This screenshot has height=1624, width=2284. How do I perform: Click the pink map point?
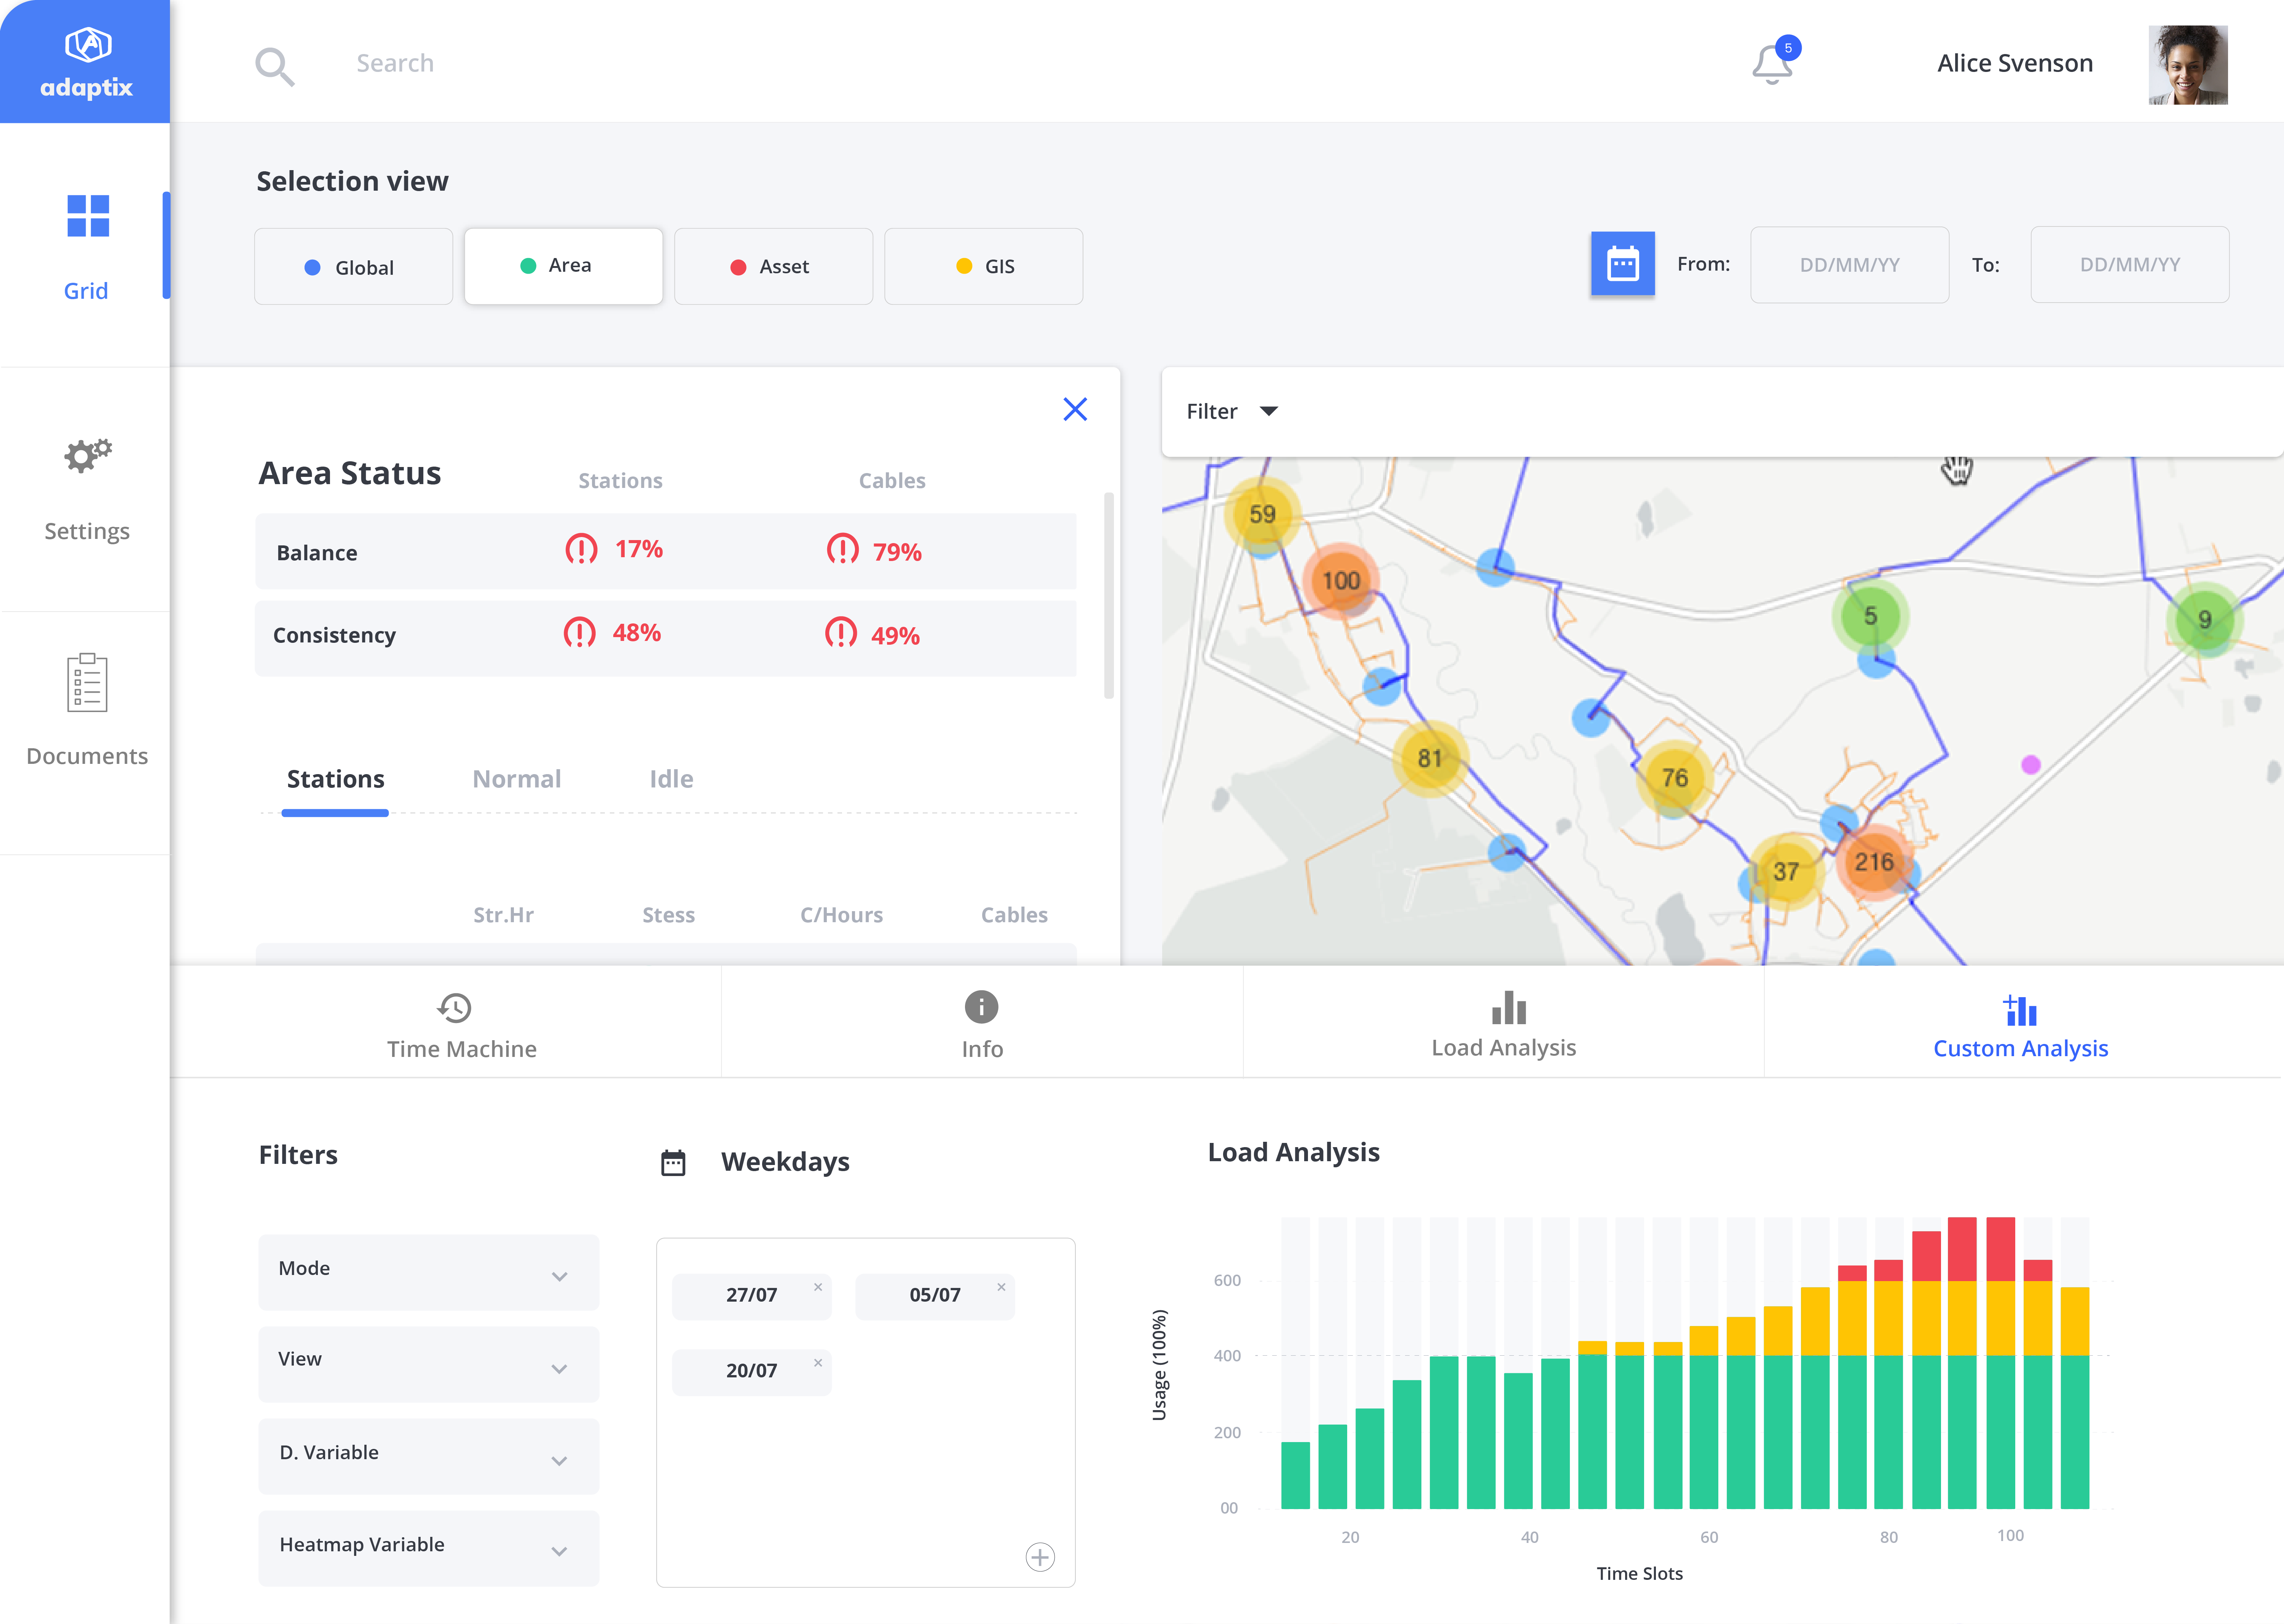2030,765
